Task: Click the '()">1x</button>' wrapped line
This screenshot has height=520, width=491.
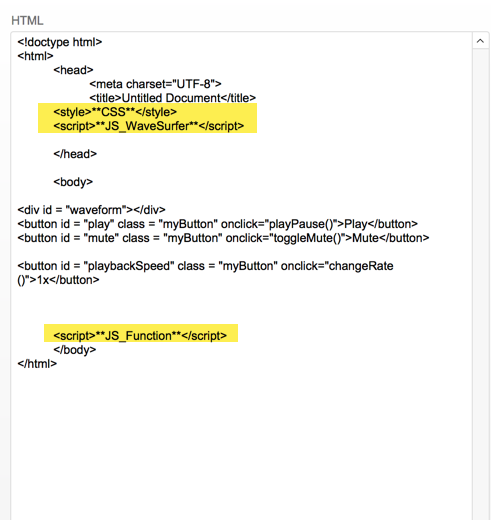Action: (x=58, y=280)
